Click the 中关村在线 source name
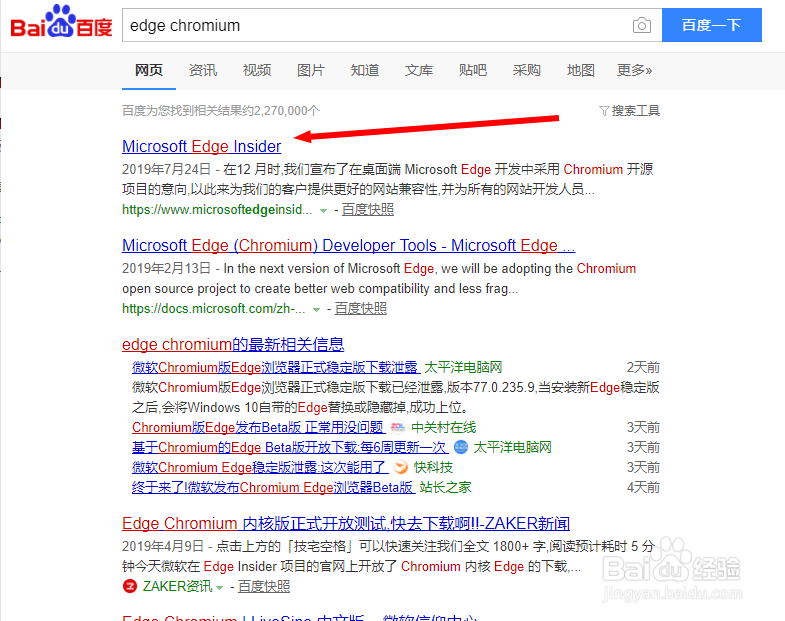The height and width of the screenshot is (621, 785). 444,427
